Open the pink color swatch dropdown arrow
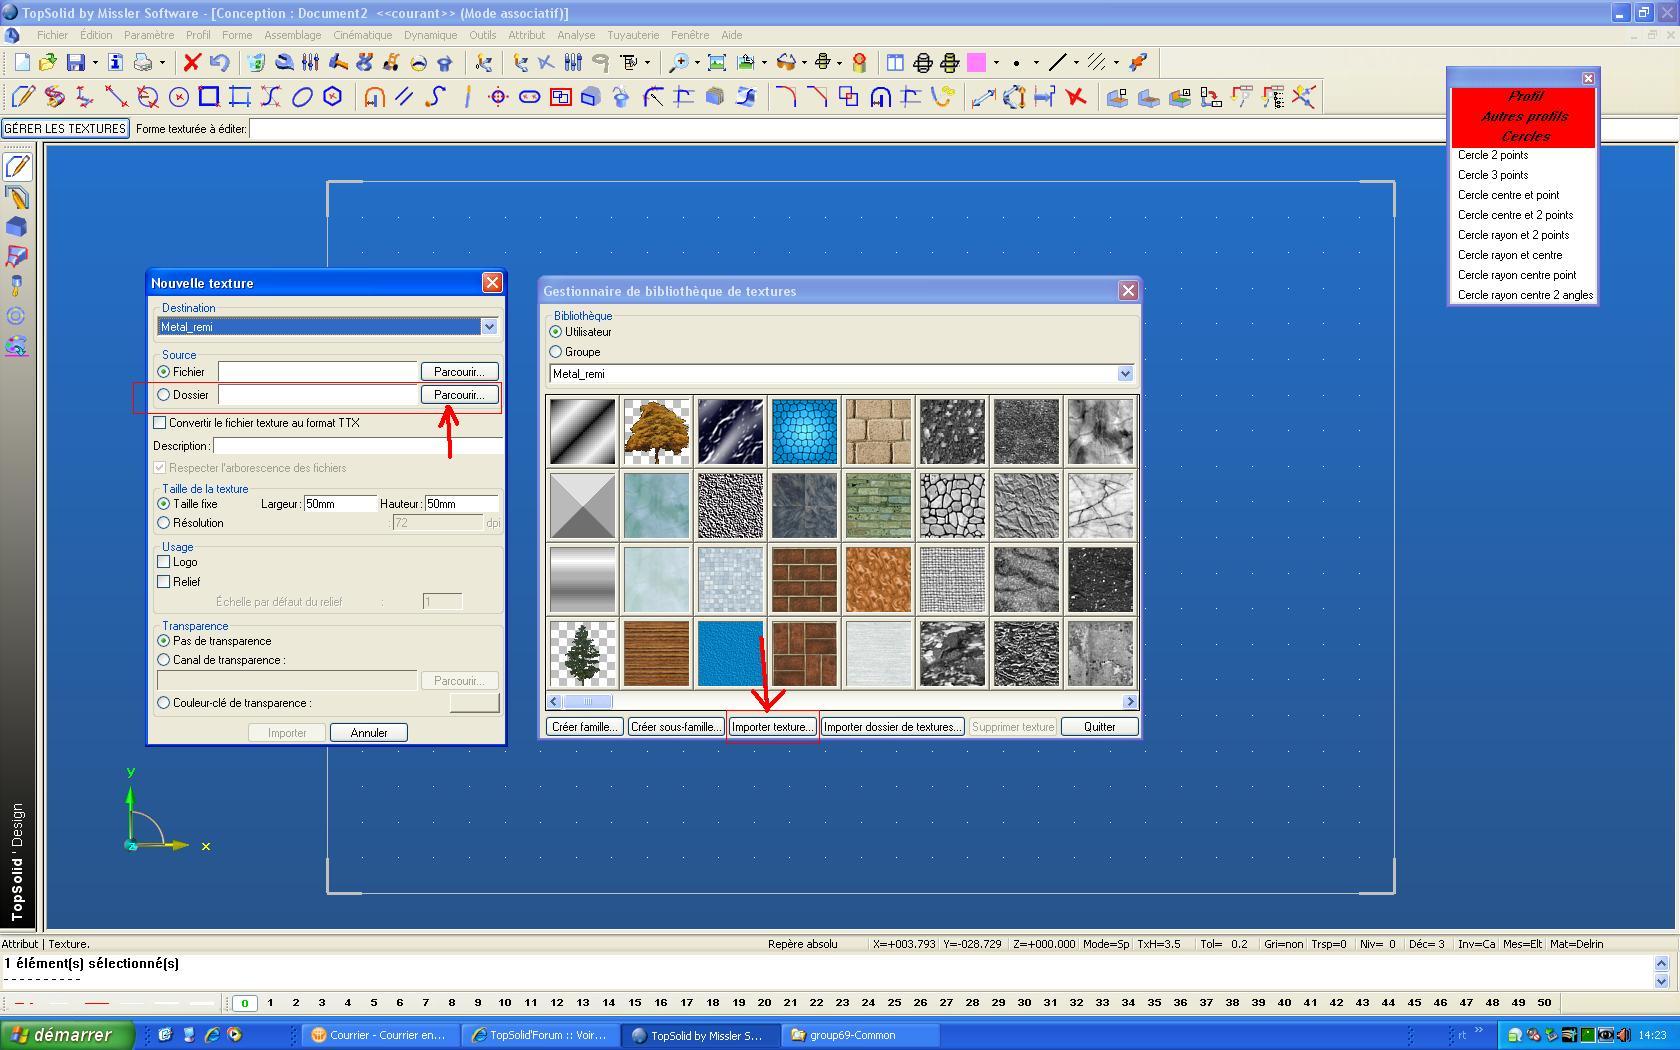This screenshot has height=1050, width=1680. (996, 63)
